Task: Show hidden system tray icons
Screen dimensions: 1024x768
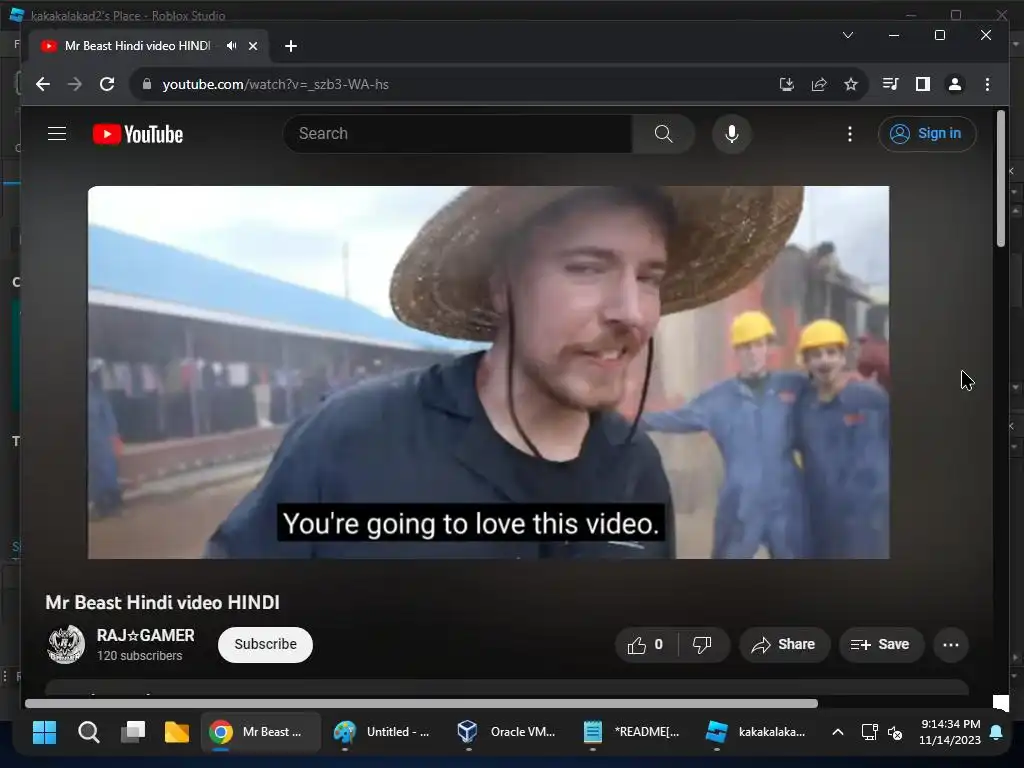Action: pos(838,732)
